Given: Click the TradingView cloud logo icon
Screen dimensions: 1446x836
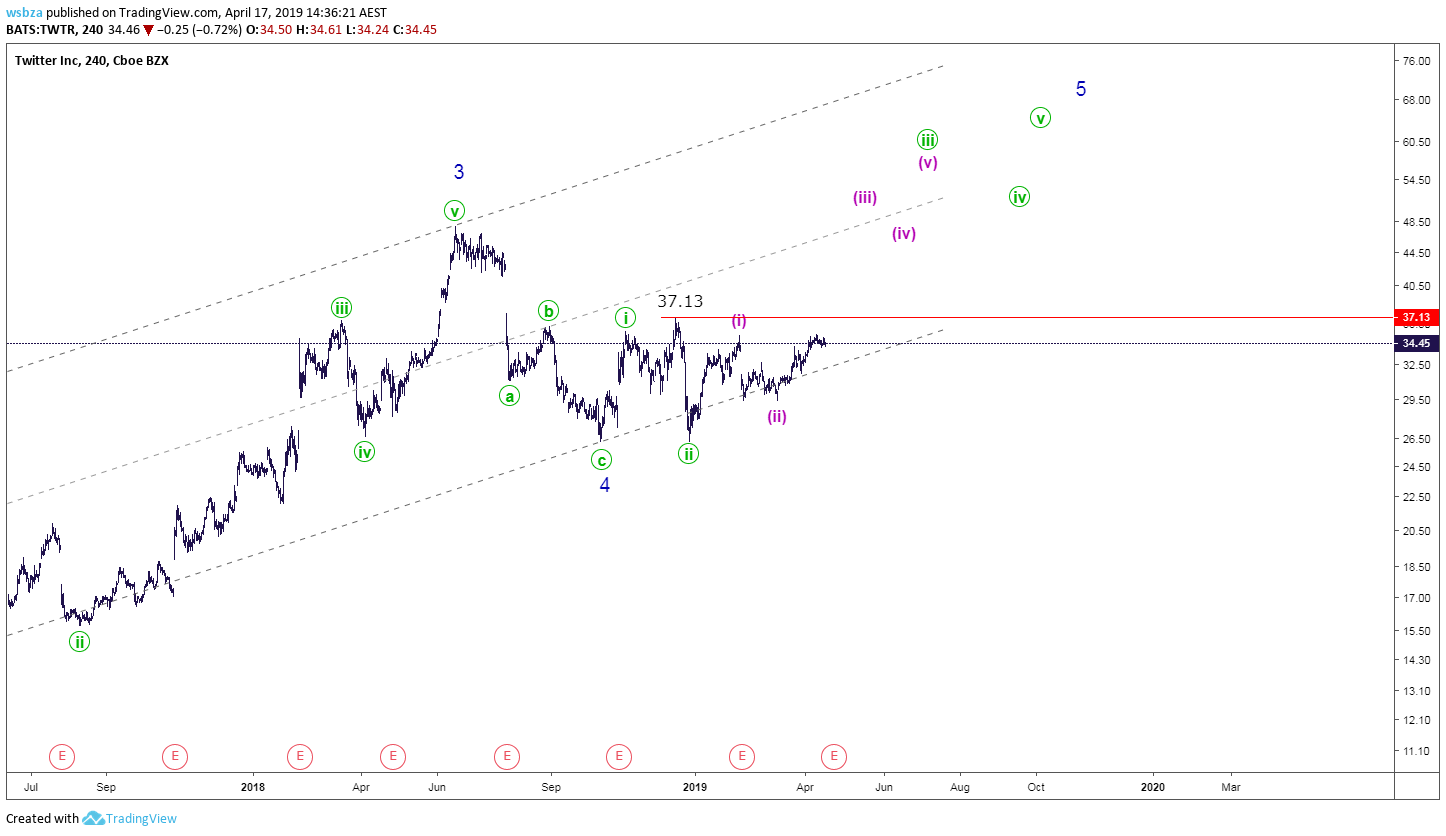Looking at the screenshot, I should coord(94,818).
